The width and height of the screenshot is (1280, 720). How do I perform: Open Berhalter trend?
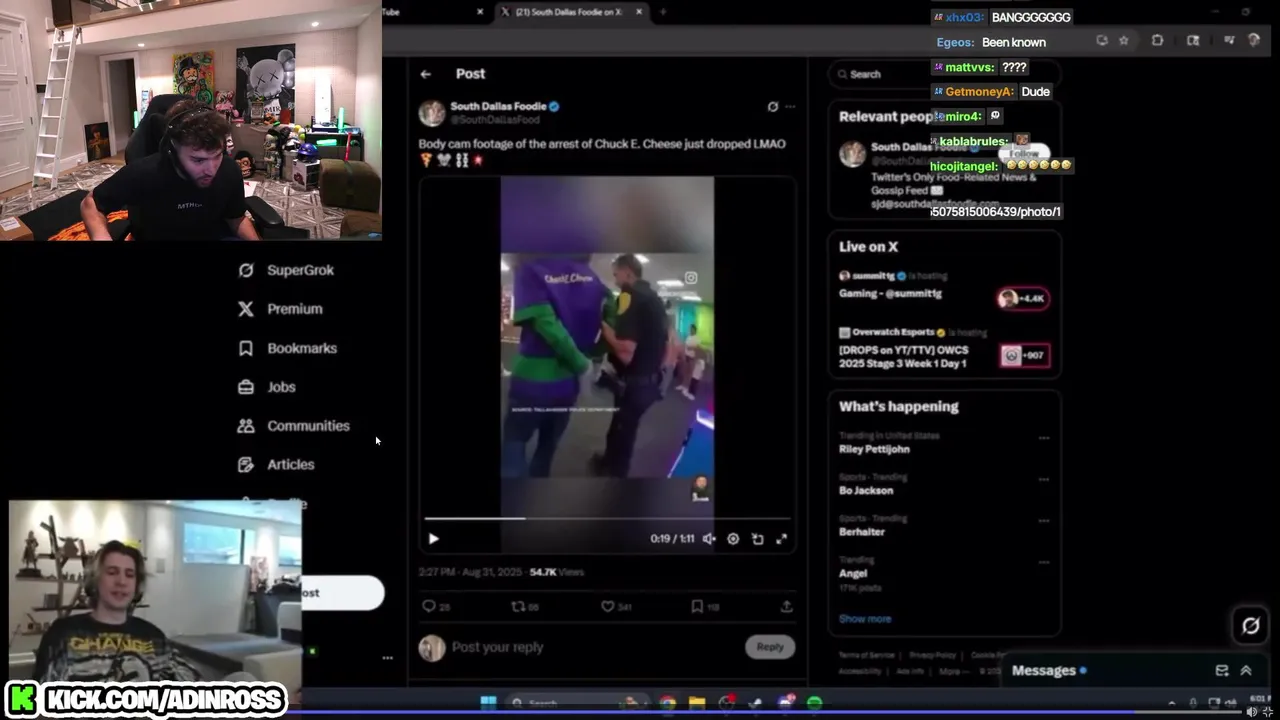(x=862, y=532)
